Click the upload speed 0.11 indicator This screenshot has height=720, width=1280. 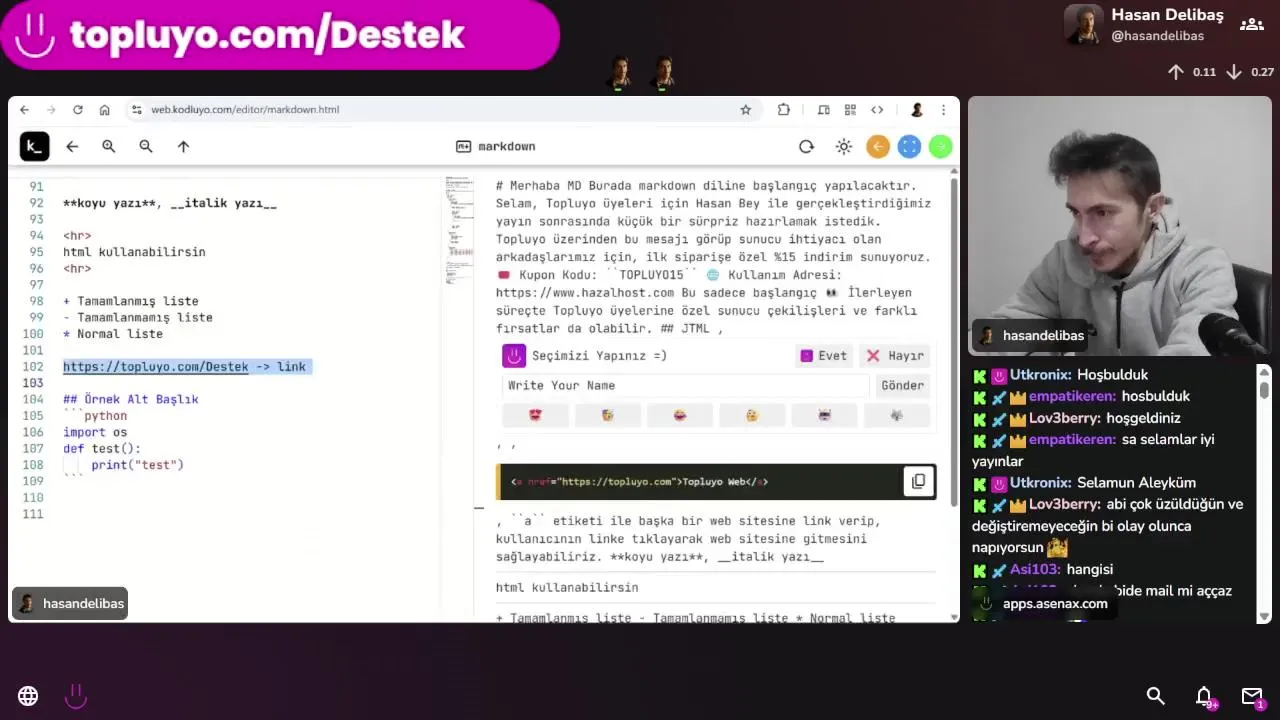click(1192, 72)
